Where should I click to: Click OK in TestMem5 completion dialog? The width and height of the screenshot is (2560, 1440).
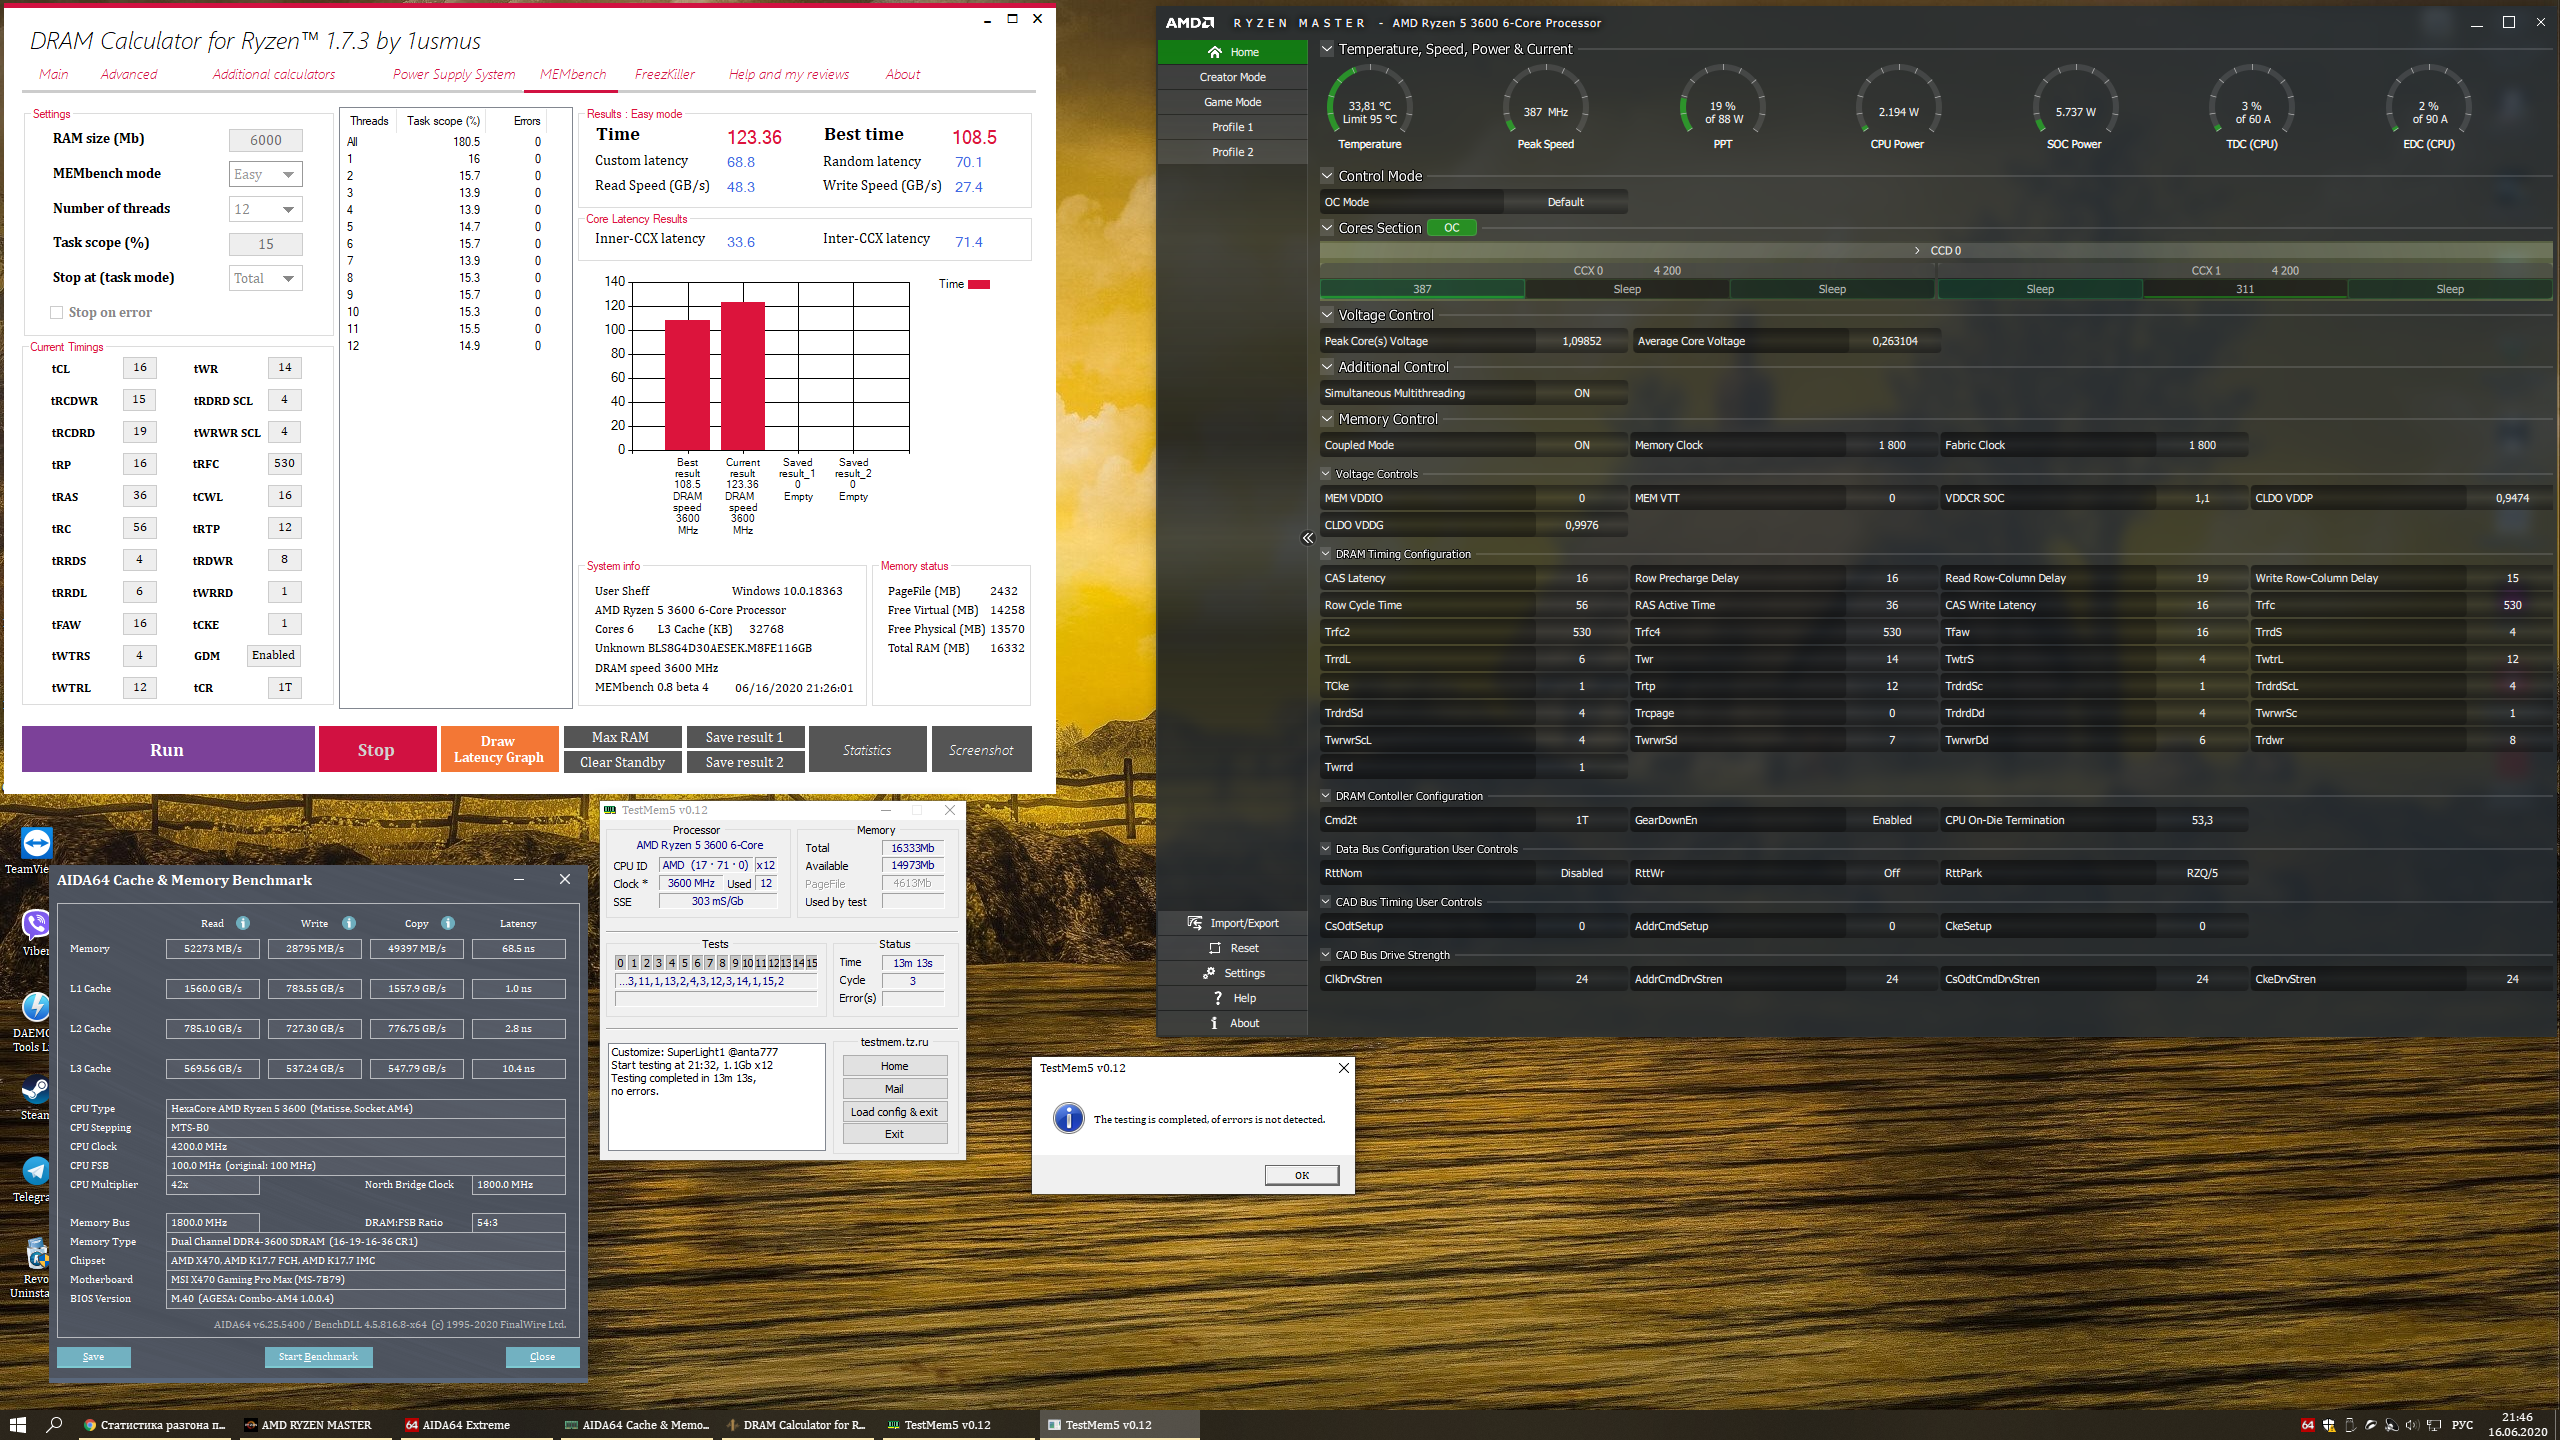point(1301,1175)
